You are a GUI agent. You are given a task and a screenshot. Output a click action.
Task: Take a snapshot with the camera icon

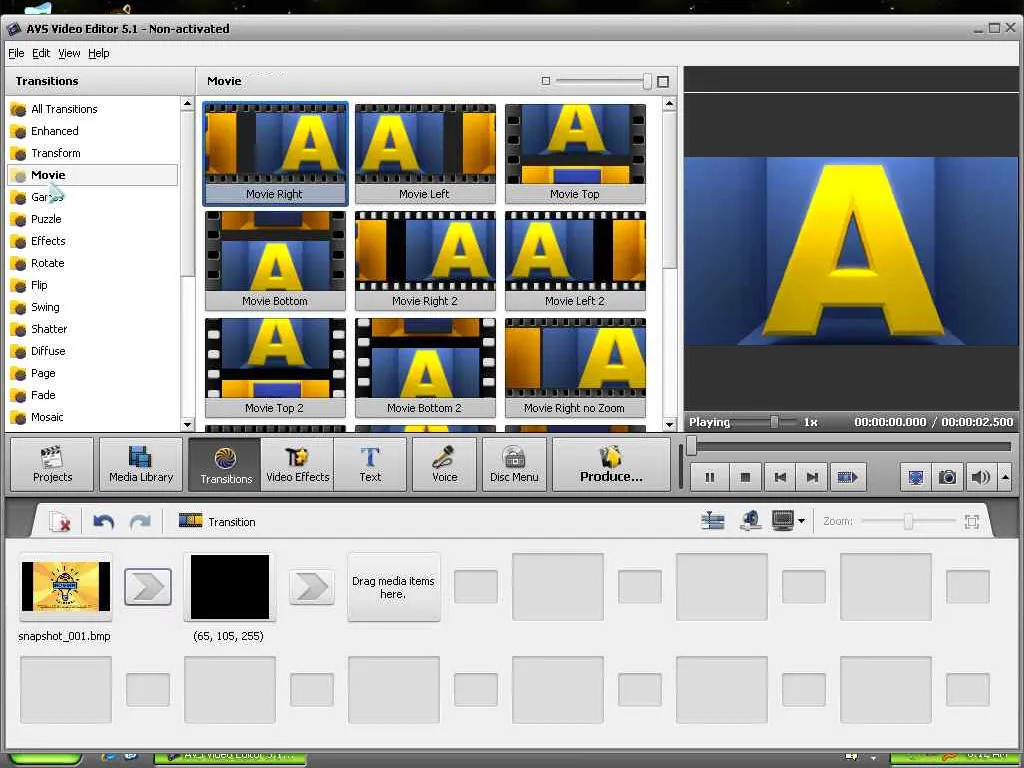(947, 477)
